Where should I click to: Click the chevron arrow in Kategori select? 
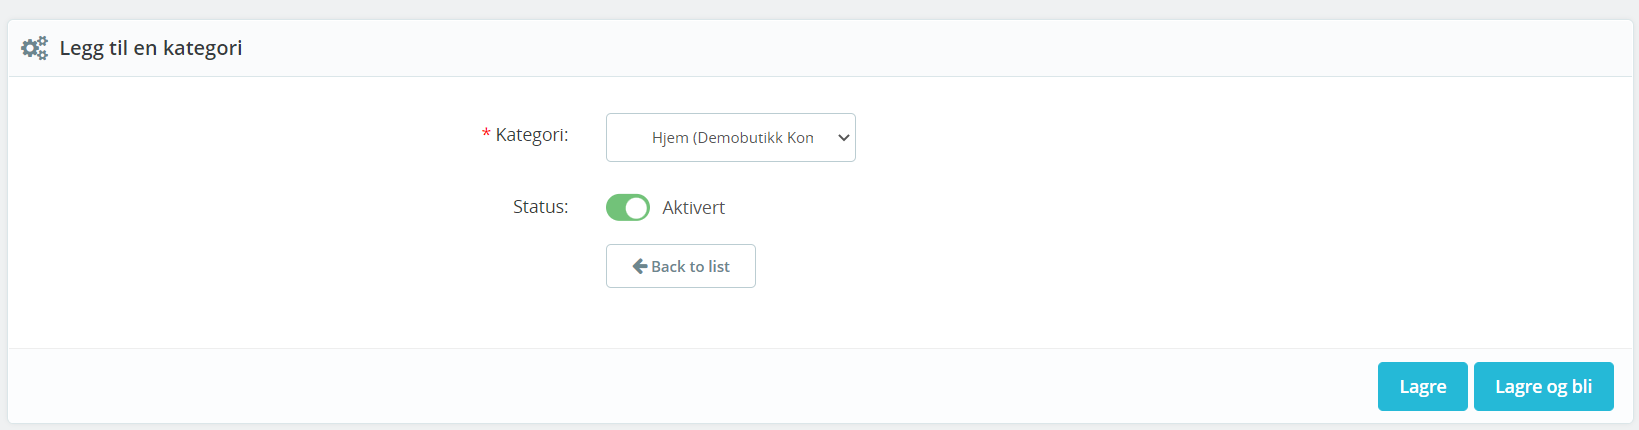[x=843, y=138]
